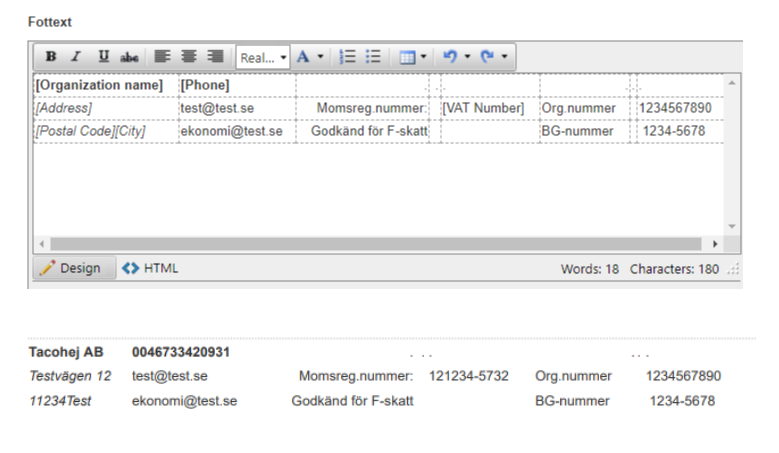Insert a bulleted list
The image size is (779, 453).
pyautogui.click(x=373, y=57)
